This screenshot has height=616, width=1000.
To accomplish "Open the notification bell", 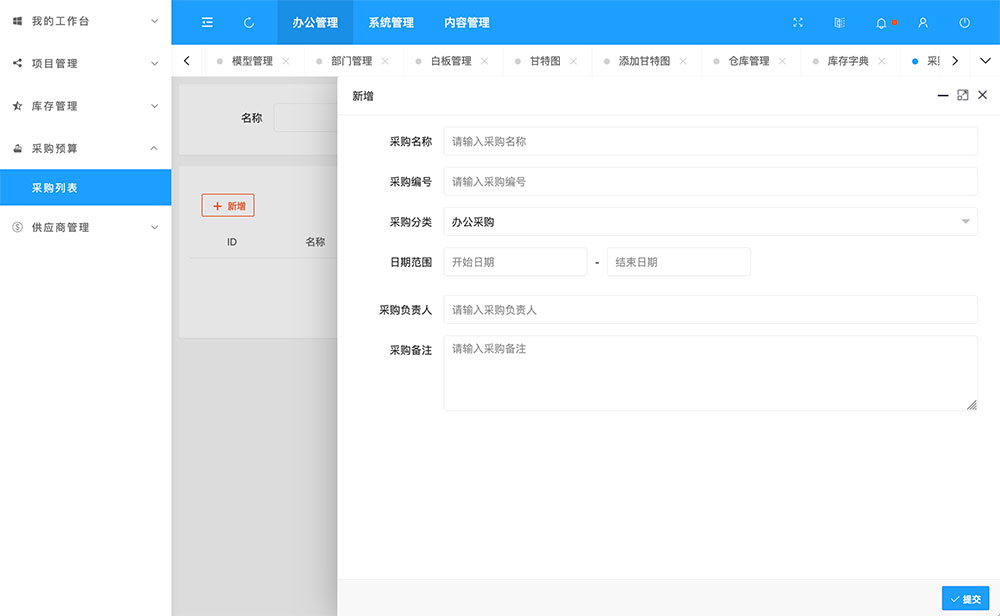I will 881,22.
